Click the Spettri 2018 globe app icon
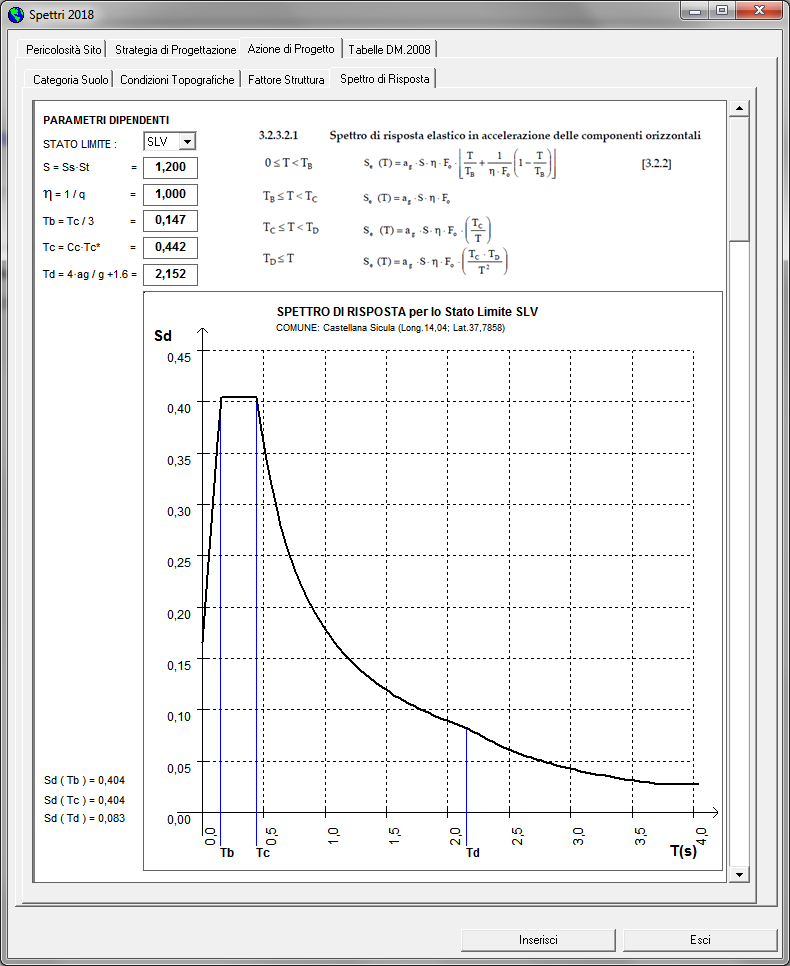The height and width of the screenshot is (966, 790). click(15, 14)
